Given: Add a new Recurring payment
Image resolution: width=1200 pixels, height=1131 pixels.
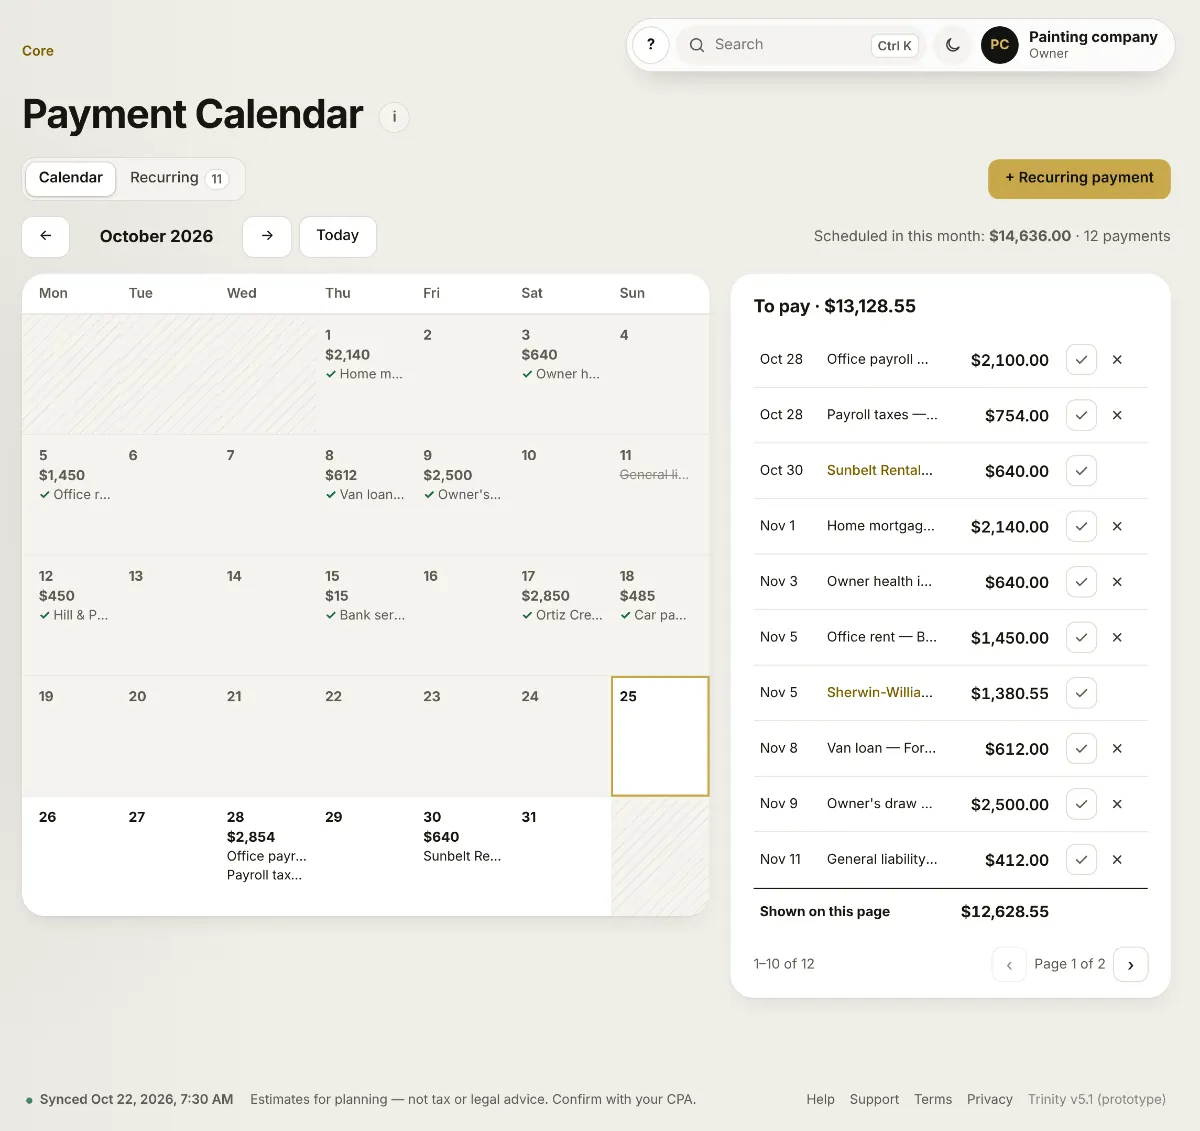Looking at the screenshot, I should (1079, 178).
